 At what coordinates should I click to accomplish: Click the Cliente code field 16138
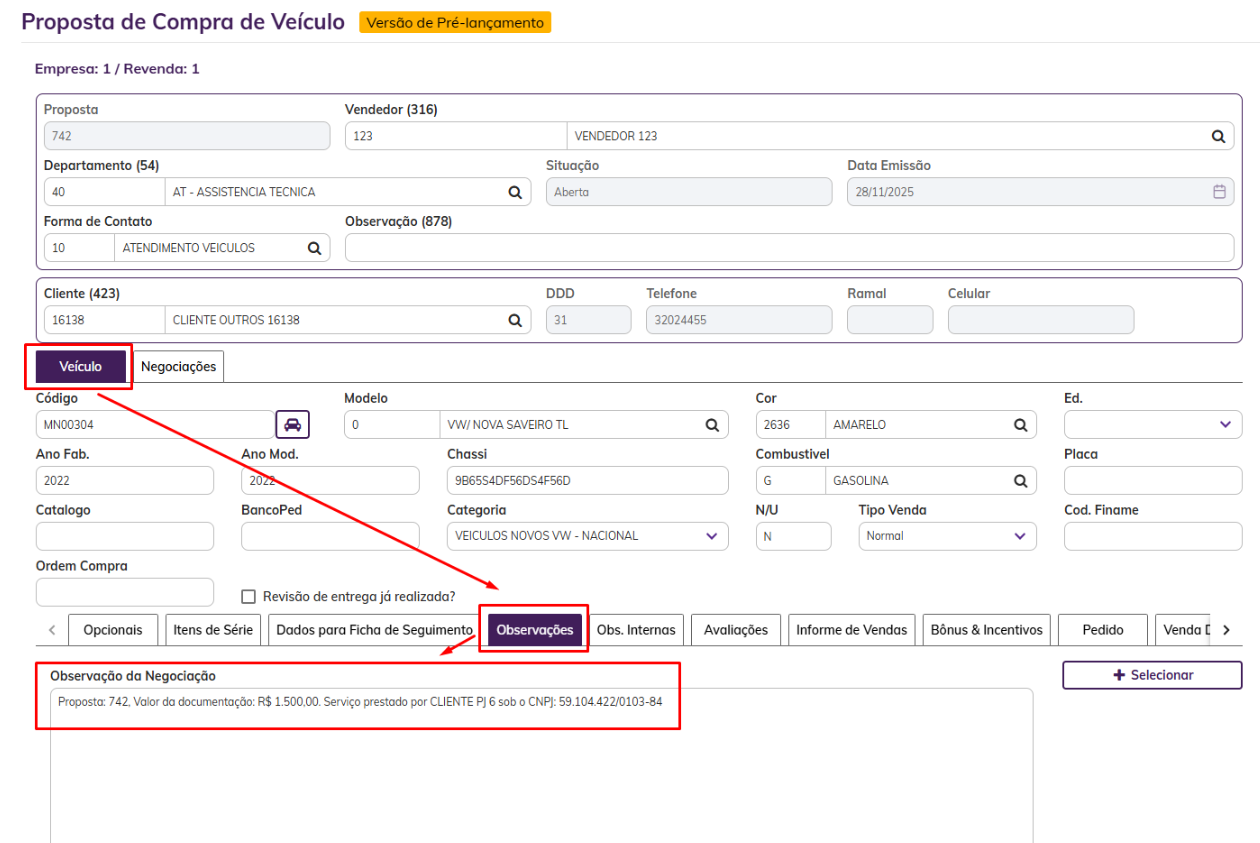pos(104,320)
